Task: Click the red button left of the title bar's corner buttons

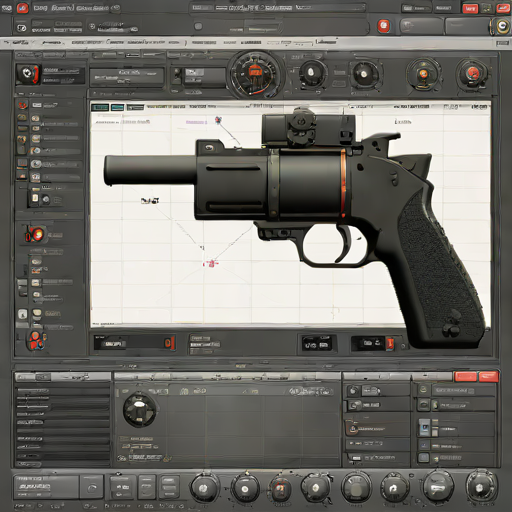Action: [470, 8]
